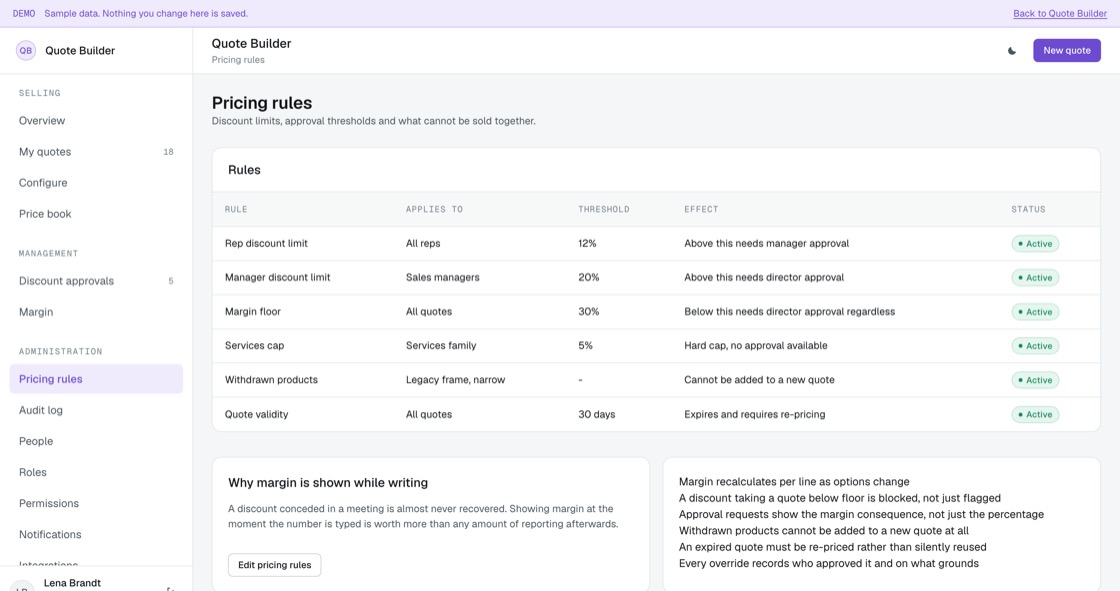Toggle dark mode moon icon
The height and width of the screenshot is (591, 1120).
pos(1011,51)
